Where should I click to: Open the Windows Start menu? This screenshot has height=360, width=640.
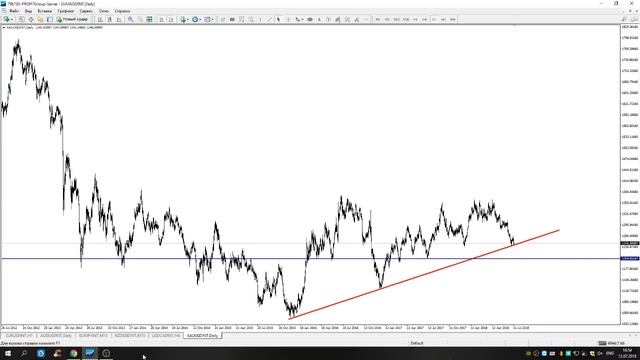click(8, 353)
